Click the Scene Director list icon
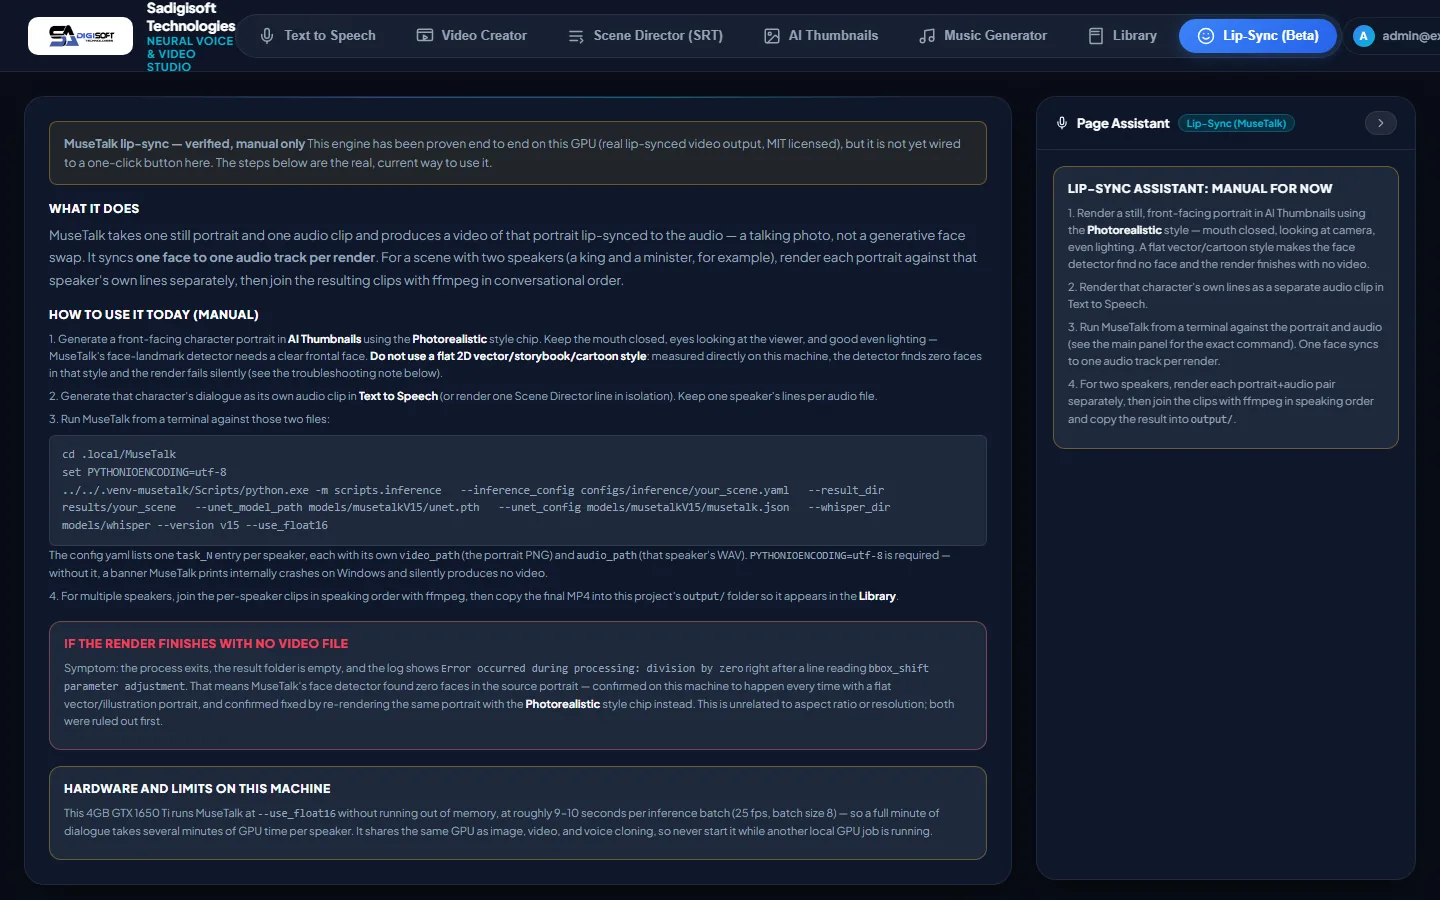 click(x=576, y=36)
